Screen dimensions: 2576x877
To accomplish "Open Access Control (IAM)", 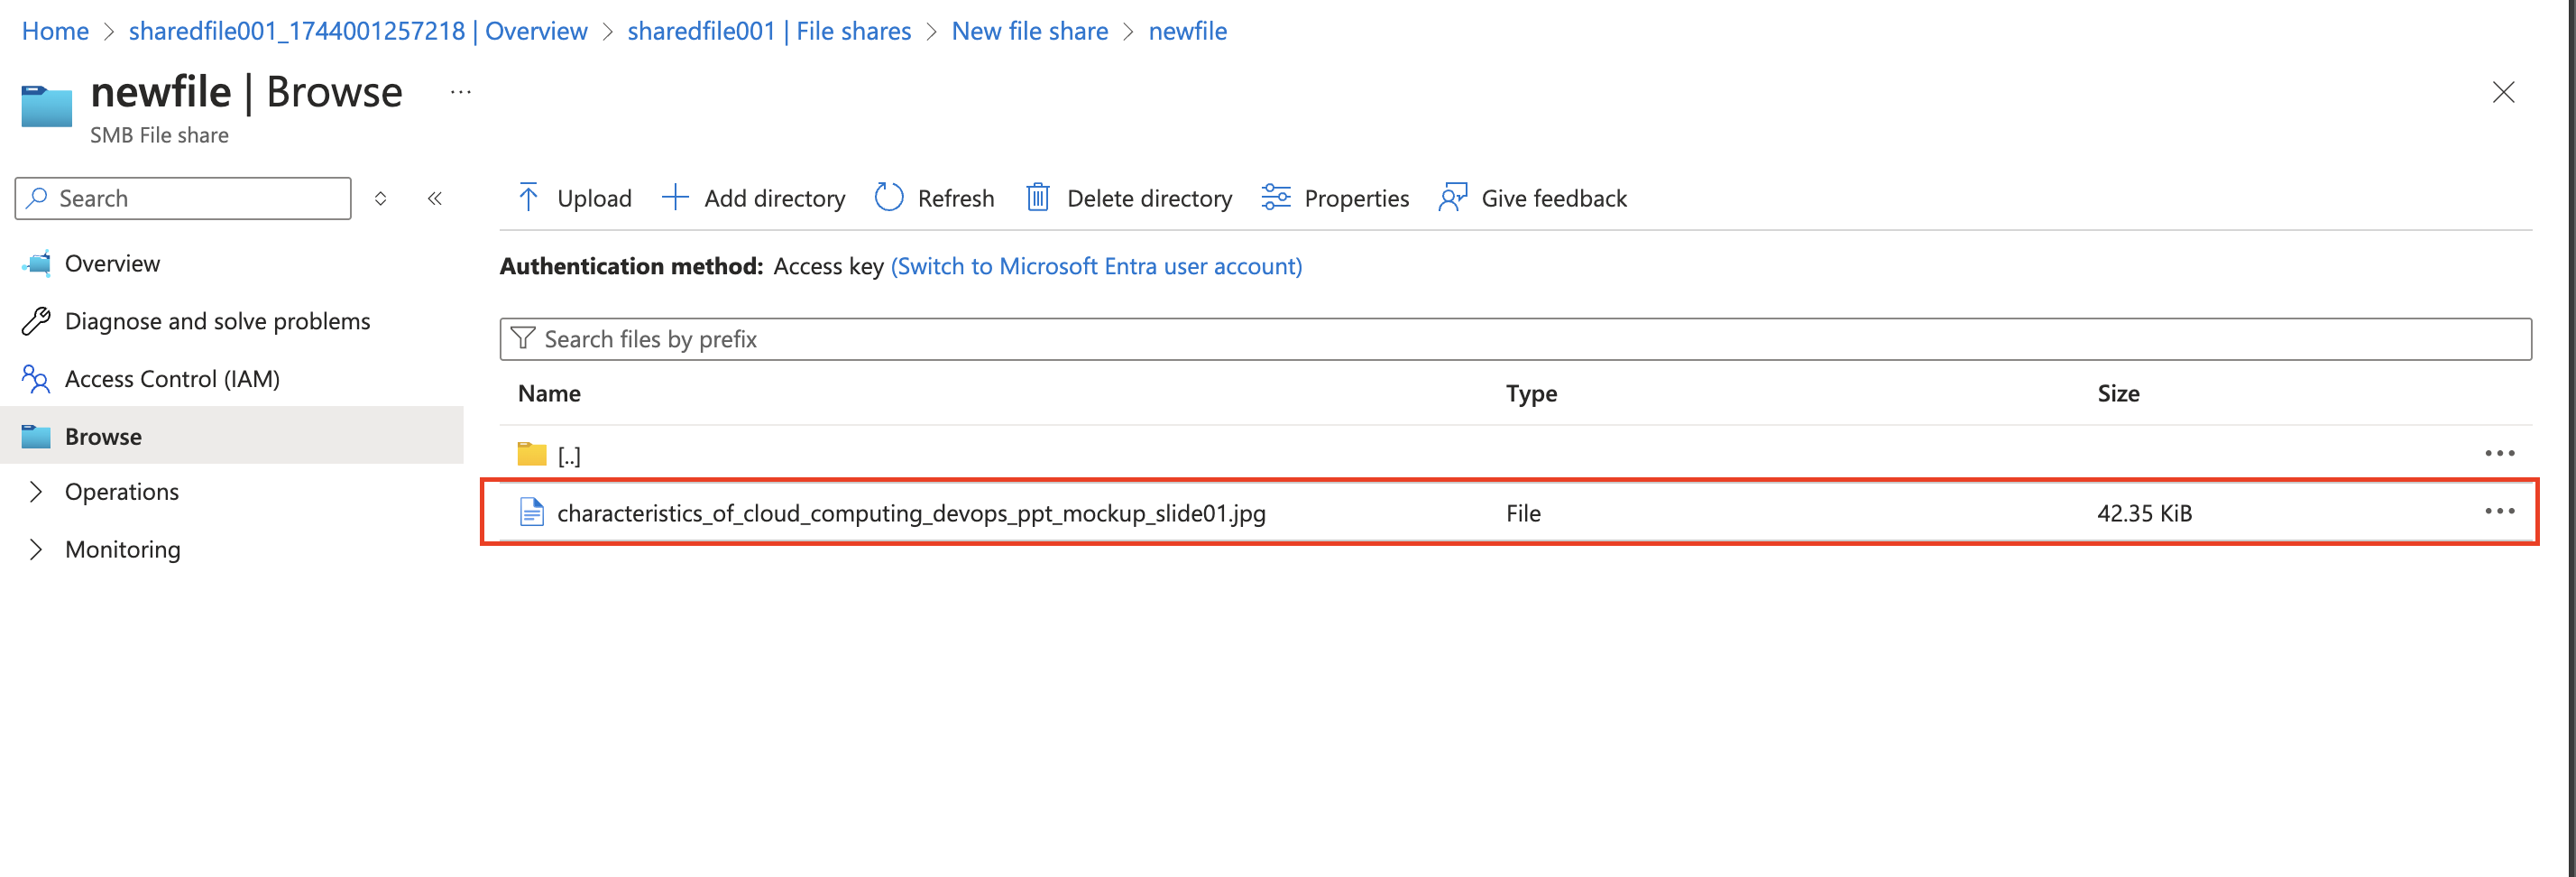I will (172, 379).
